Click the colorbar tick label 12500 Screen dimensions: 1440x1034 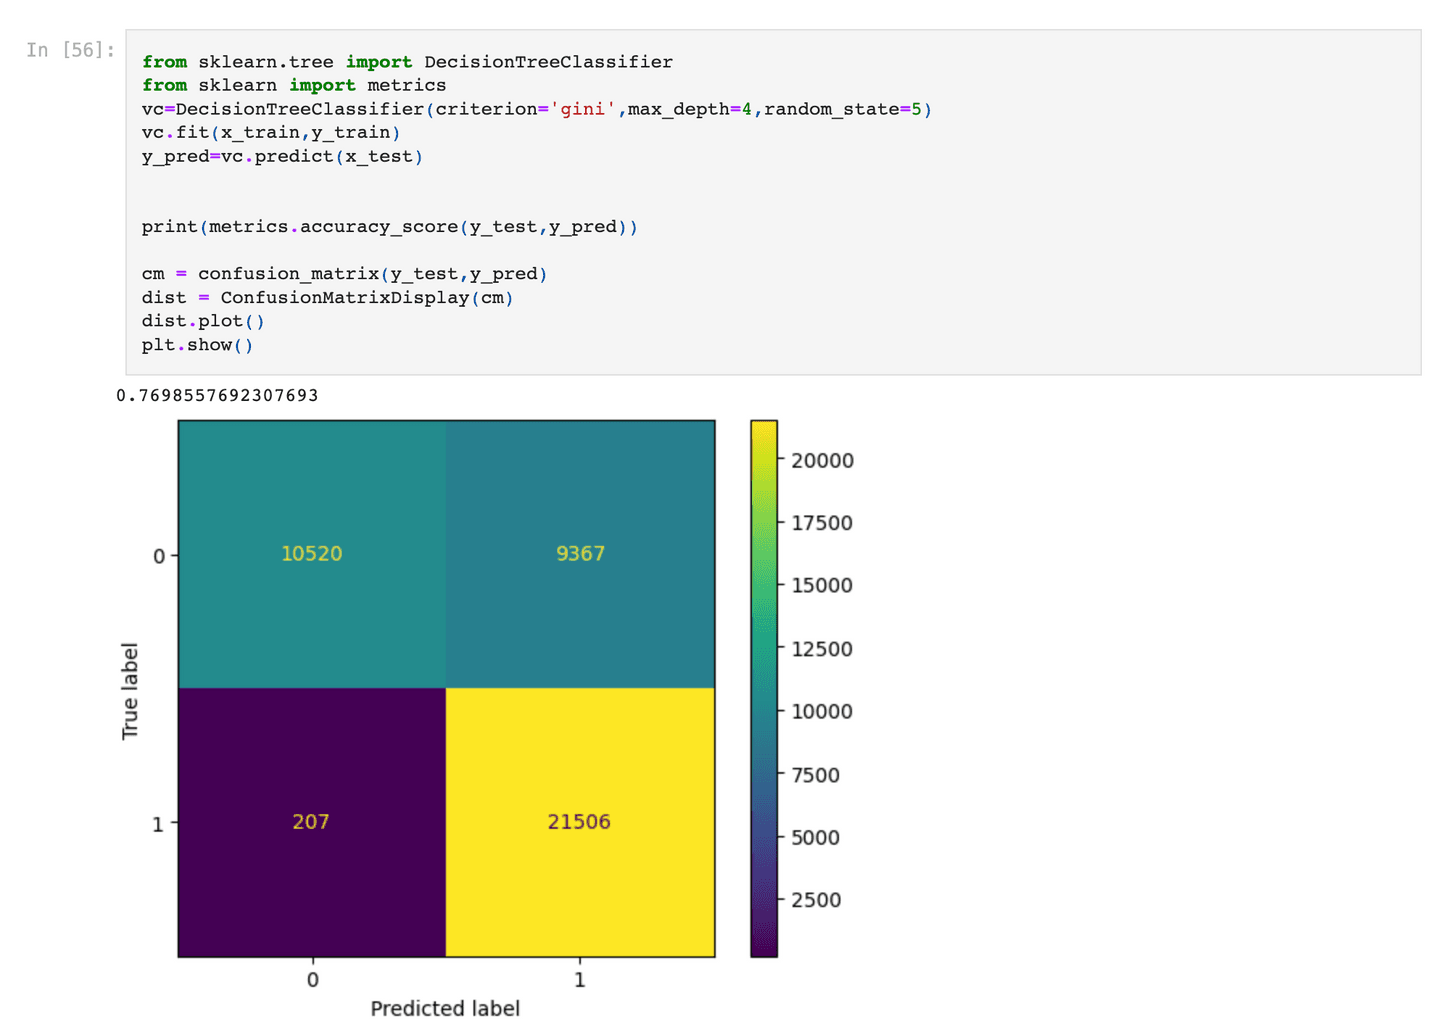point(822,649)
